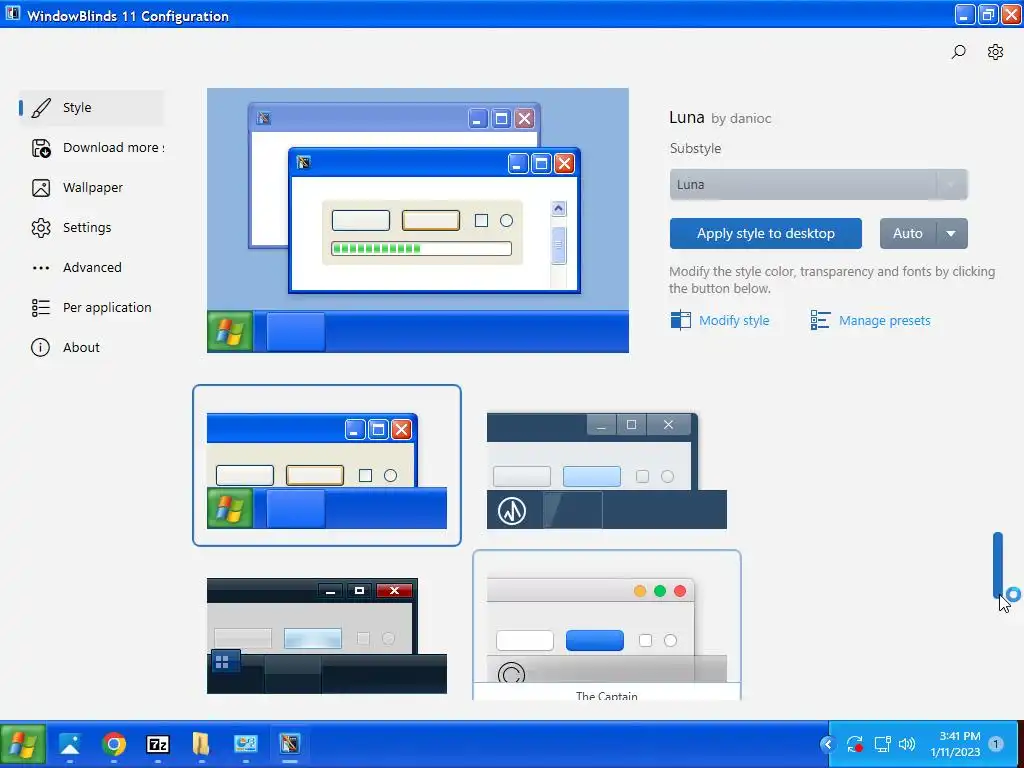The width and height of the screenshot is (1024, 768).
Task: Click the WindowBlinds taskbar icon
Action: pyautogui.click(x=289, y=744)
